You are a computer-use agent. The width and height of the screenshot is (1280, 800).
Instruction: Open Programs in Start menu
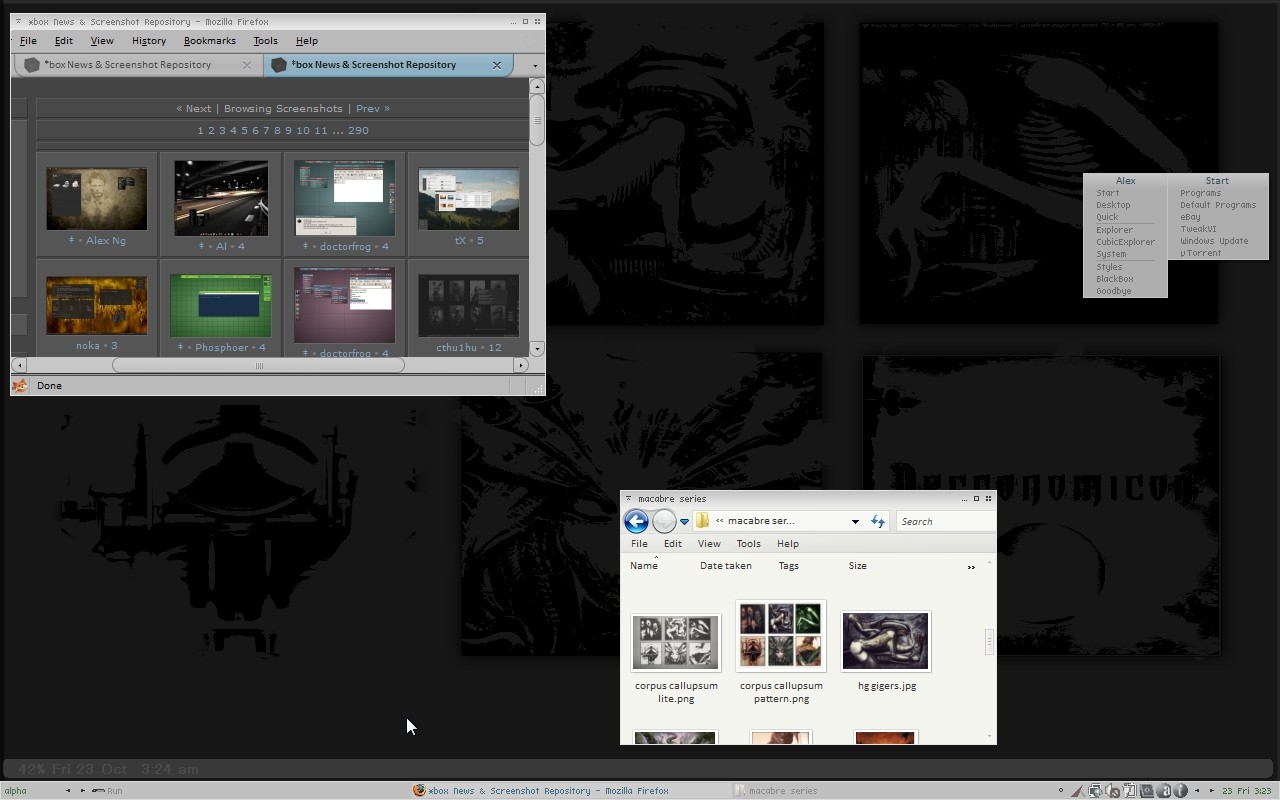1200,193
